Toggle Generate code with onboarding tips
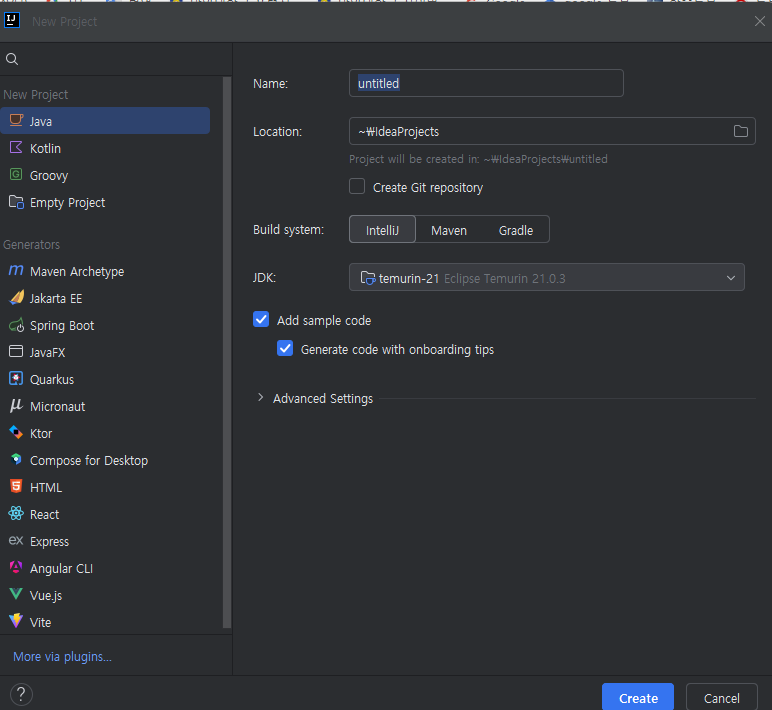The image size is (772, 710). click(x=285, y=349)
